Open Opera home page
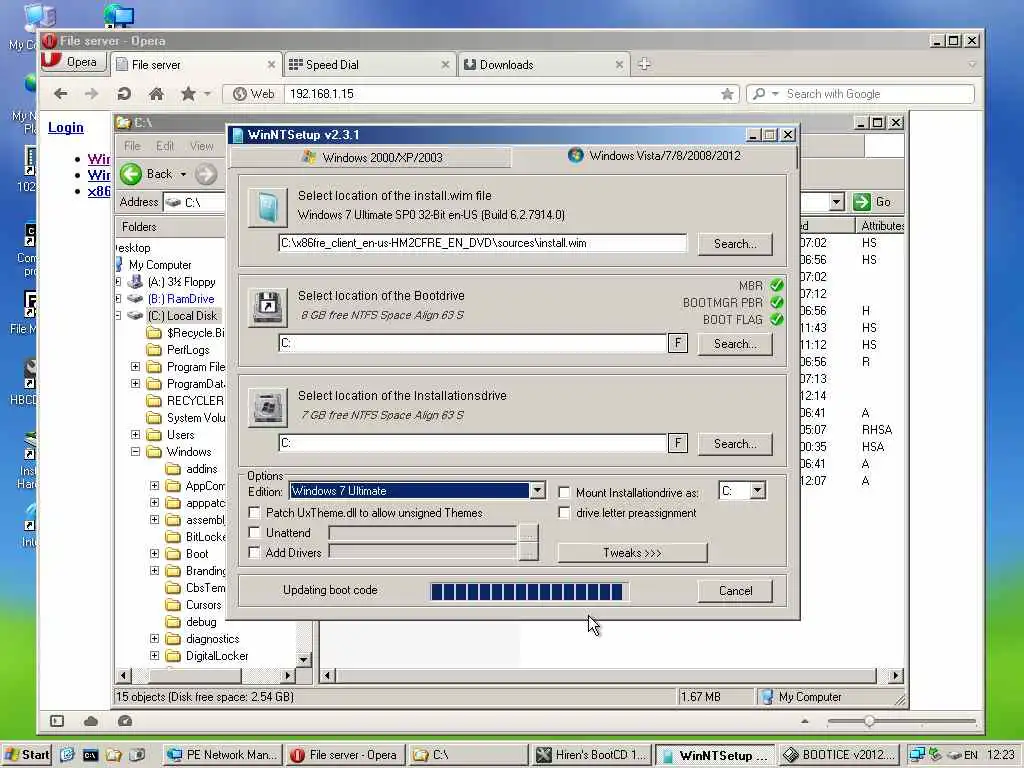The image size is (1024, 768). tap(156, 94)
